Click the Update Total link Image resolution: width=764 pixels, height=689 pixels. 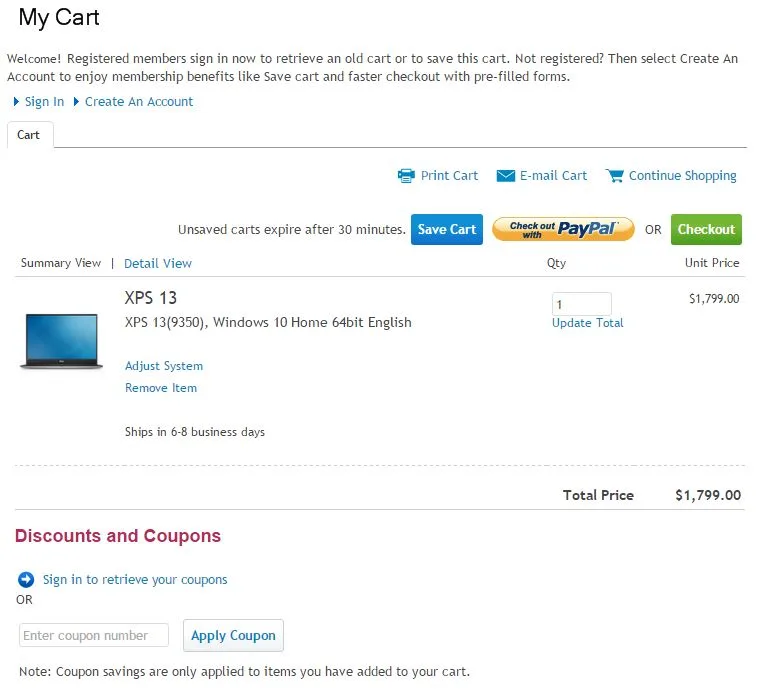click(x=588, y=323)
